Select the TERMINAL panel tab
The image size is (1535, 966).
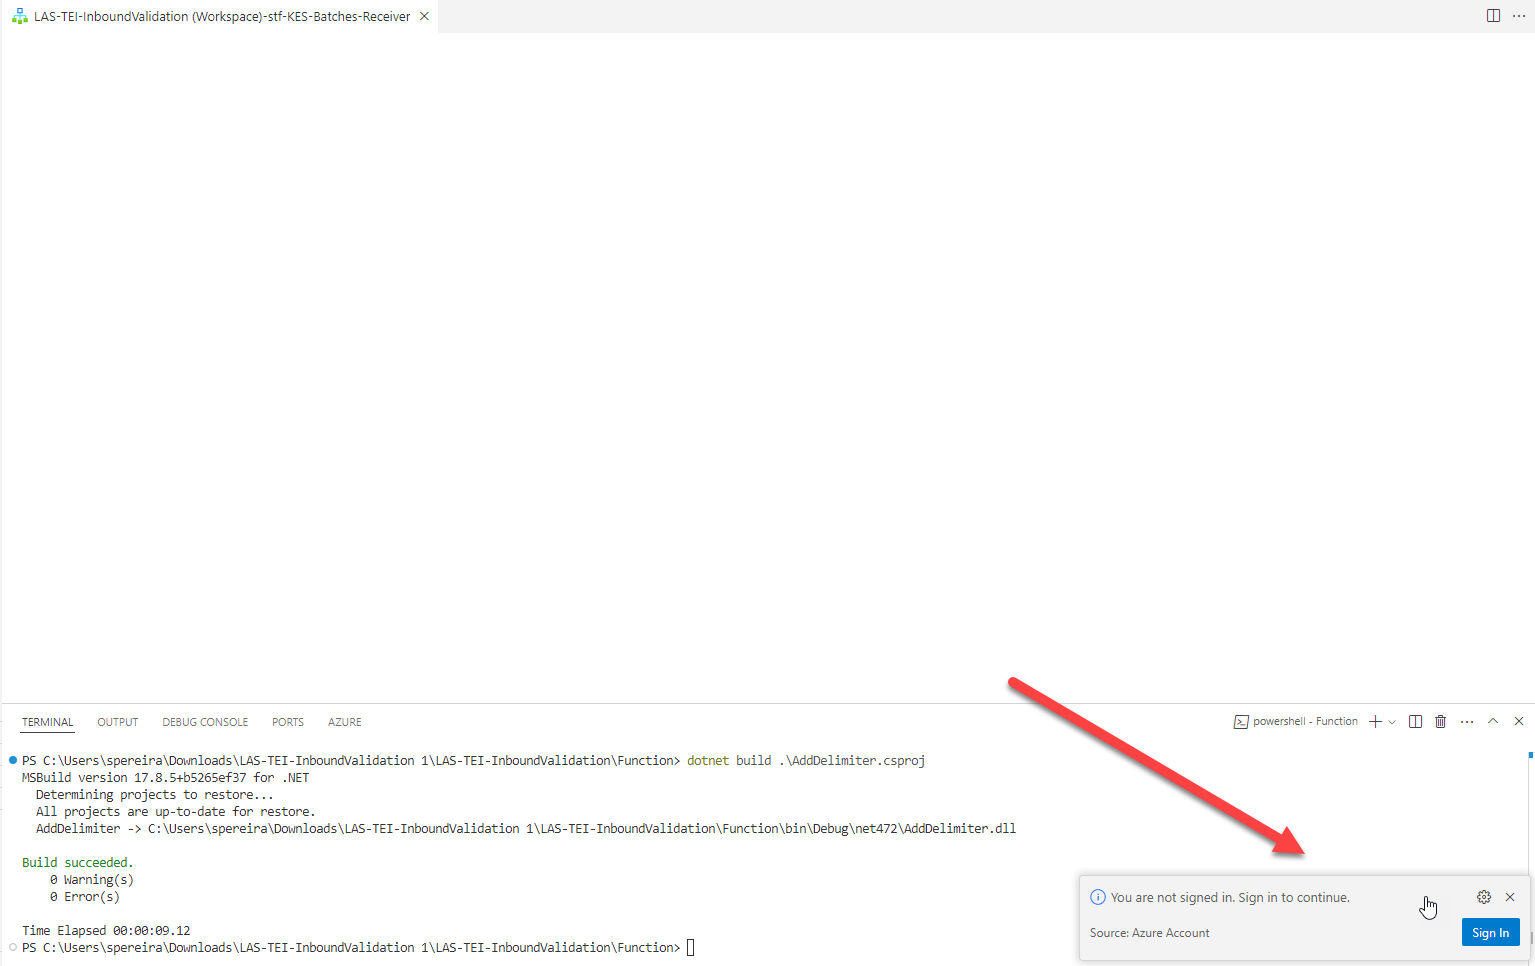click(48, 722)
